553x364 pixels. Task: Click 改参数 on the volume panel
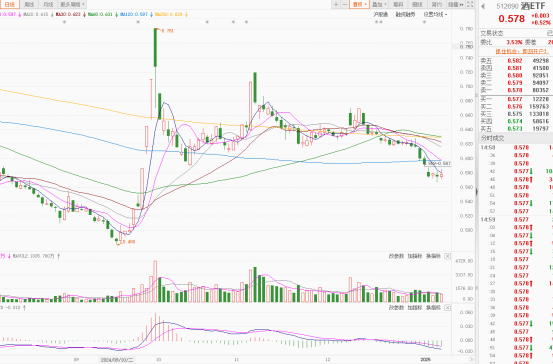click(x=396, y=256)
